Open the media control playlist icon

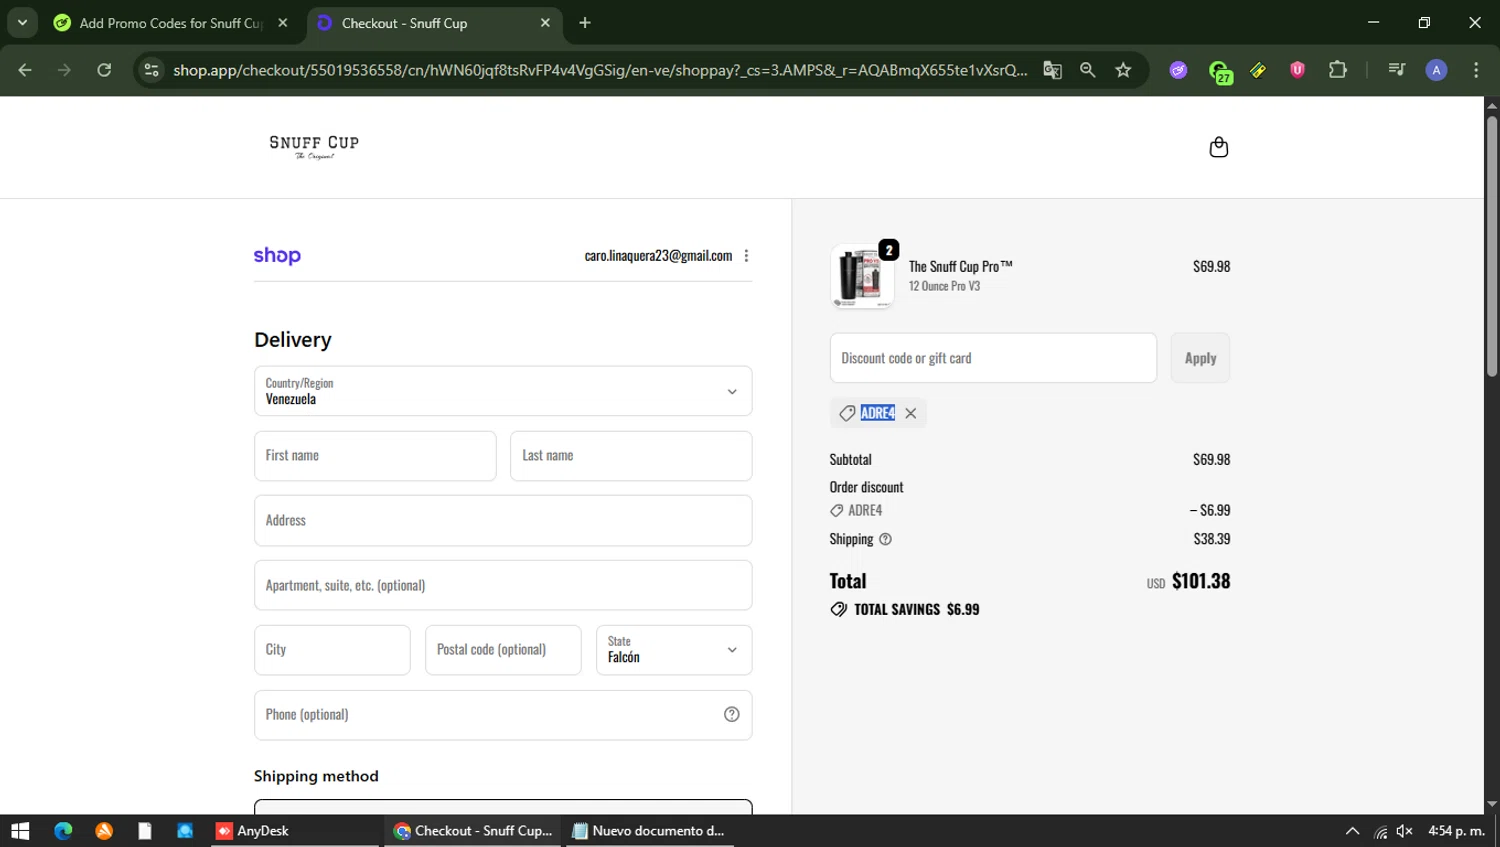tap(1396, 70)
